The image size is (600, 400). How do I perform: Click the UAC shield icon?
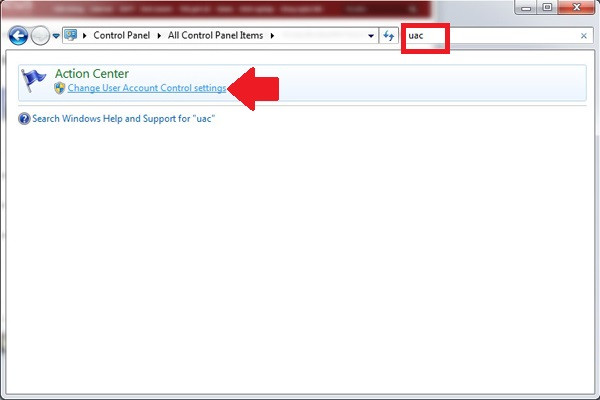tap(59, 88)
